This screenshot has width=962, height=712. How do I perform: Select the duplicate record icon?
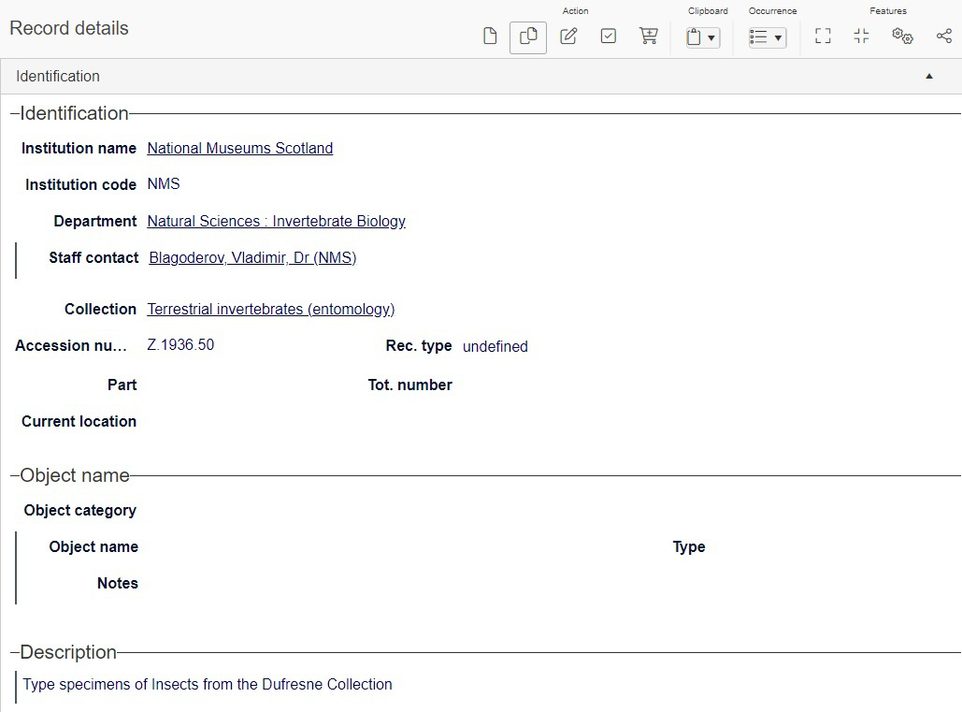point(528,35)
